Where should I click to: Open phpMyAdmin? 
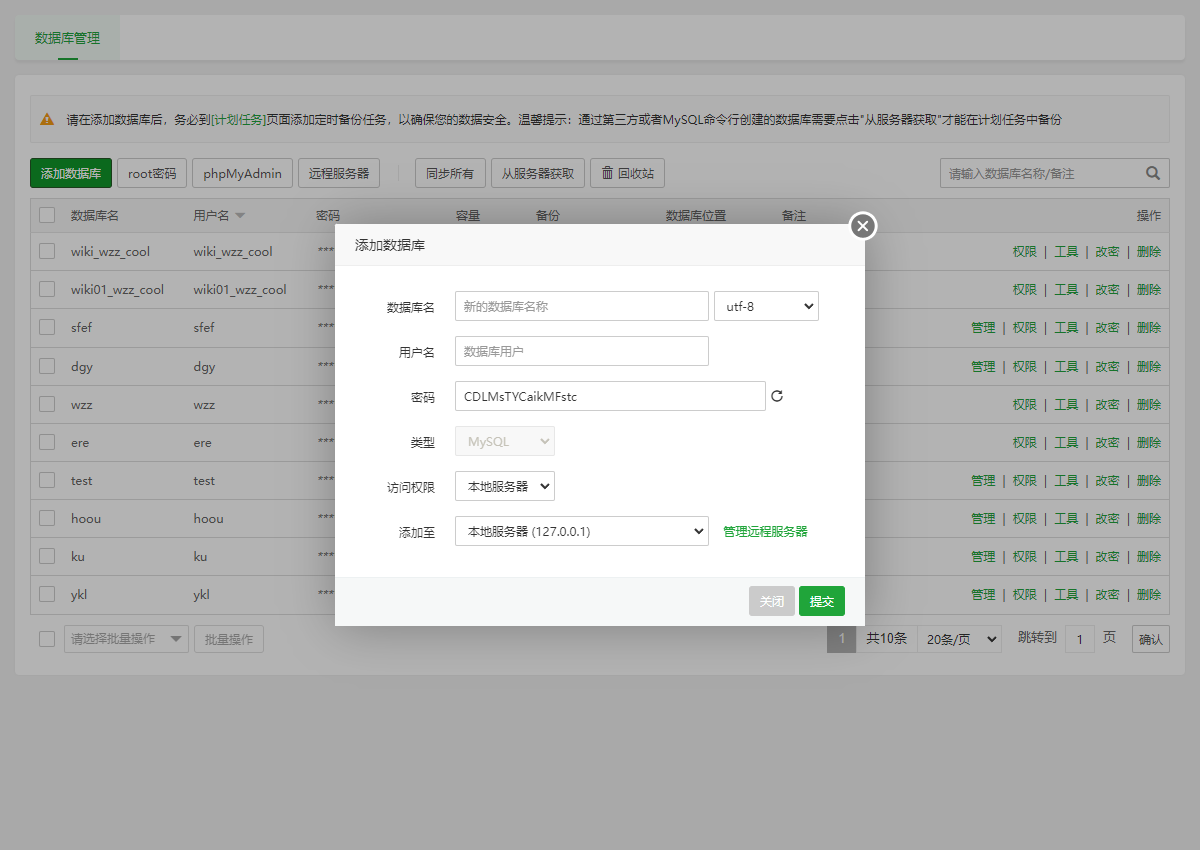(x=241, y=172)
